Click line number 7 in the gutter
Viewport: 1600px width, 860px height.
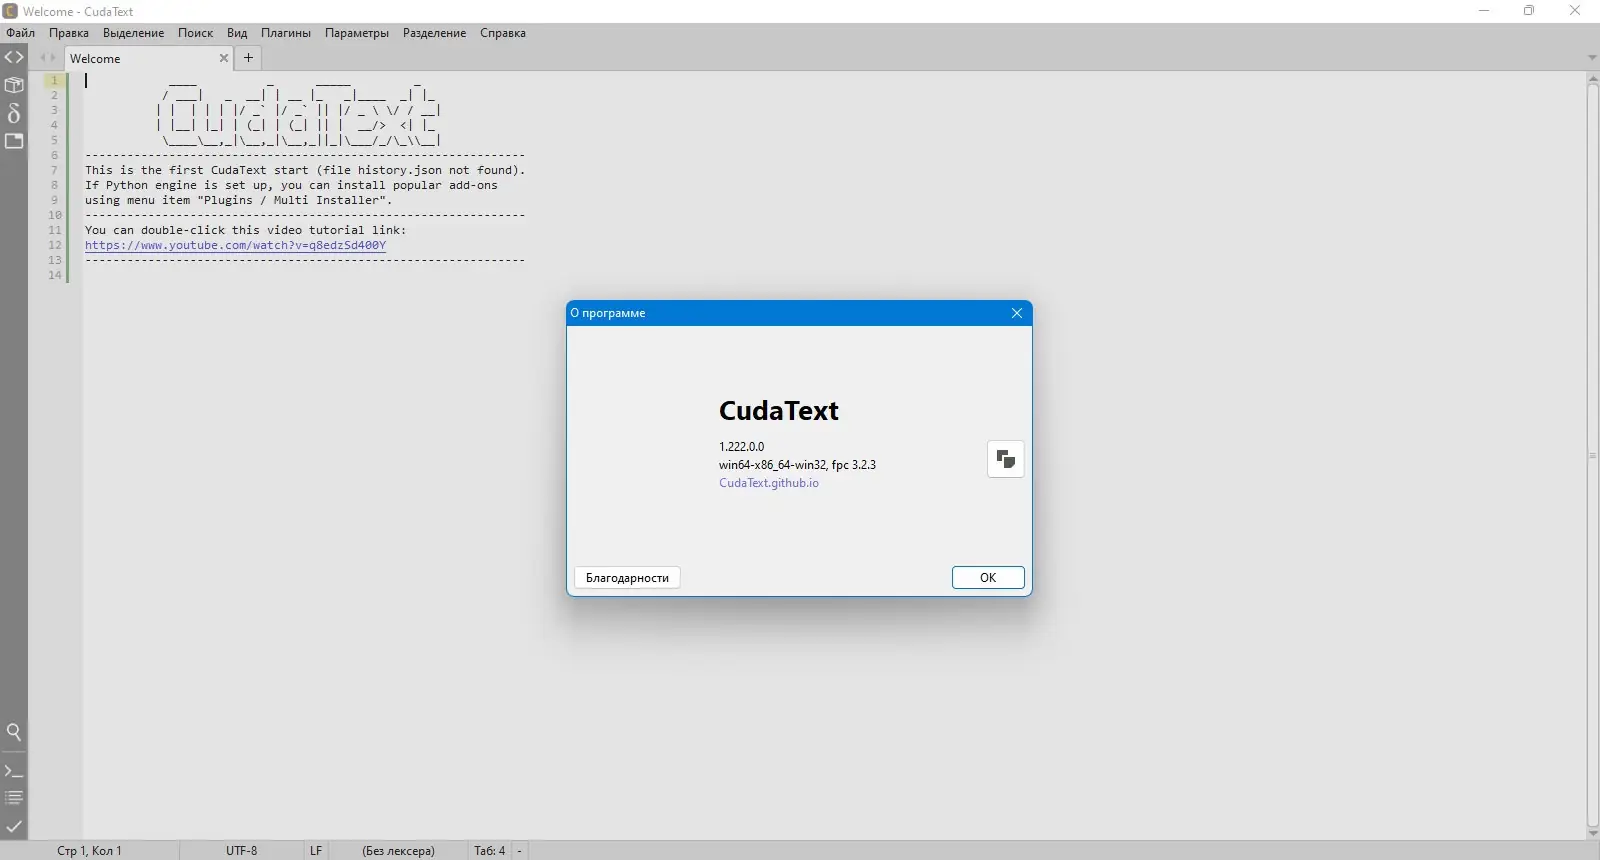55,170
